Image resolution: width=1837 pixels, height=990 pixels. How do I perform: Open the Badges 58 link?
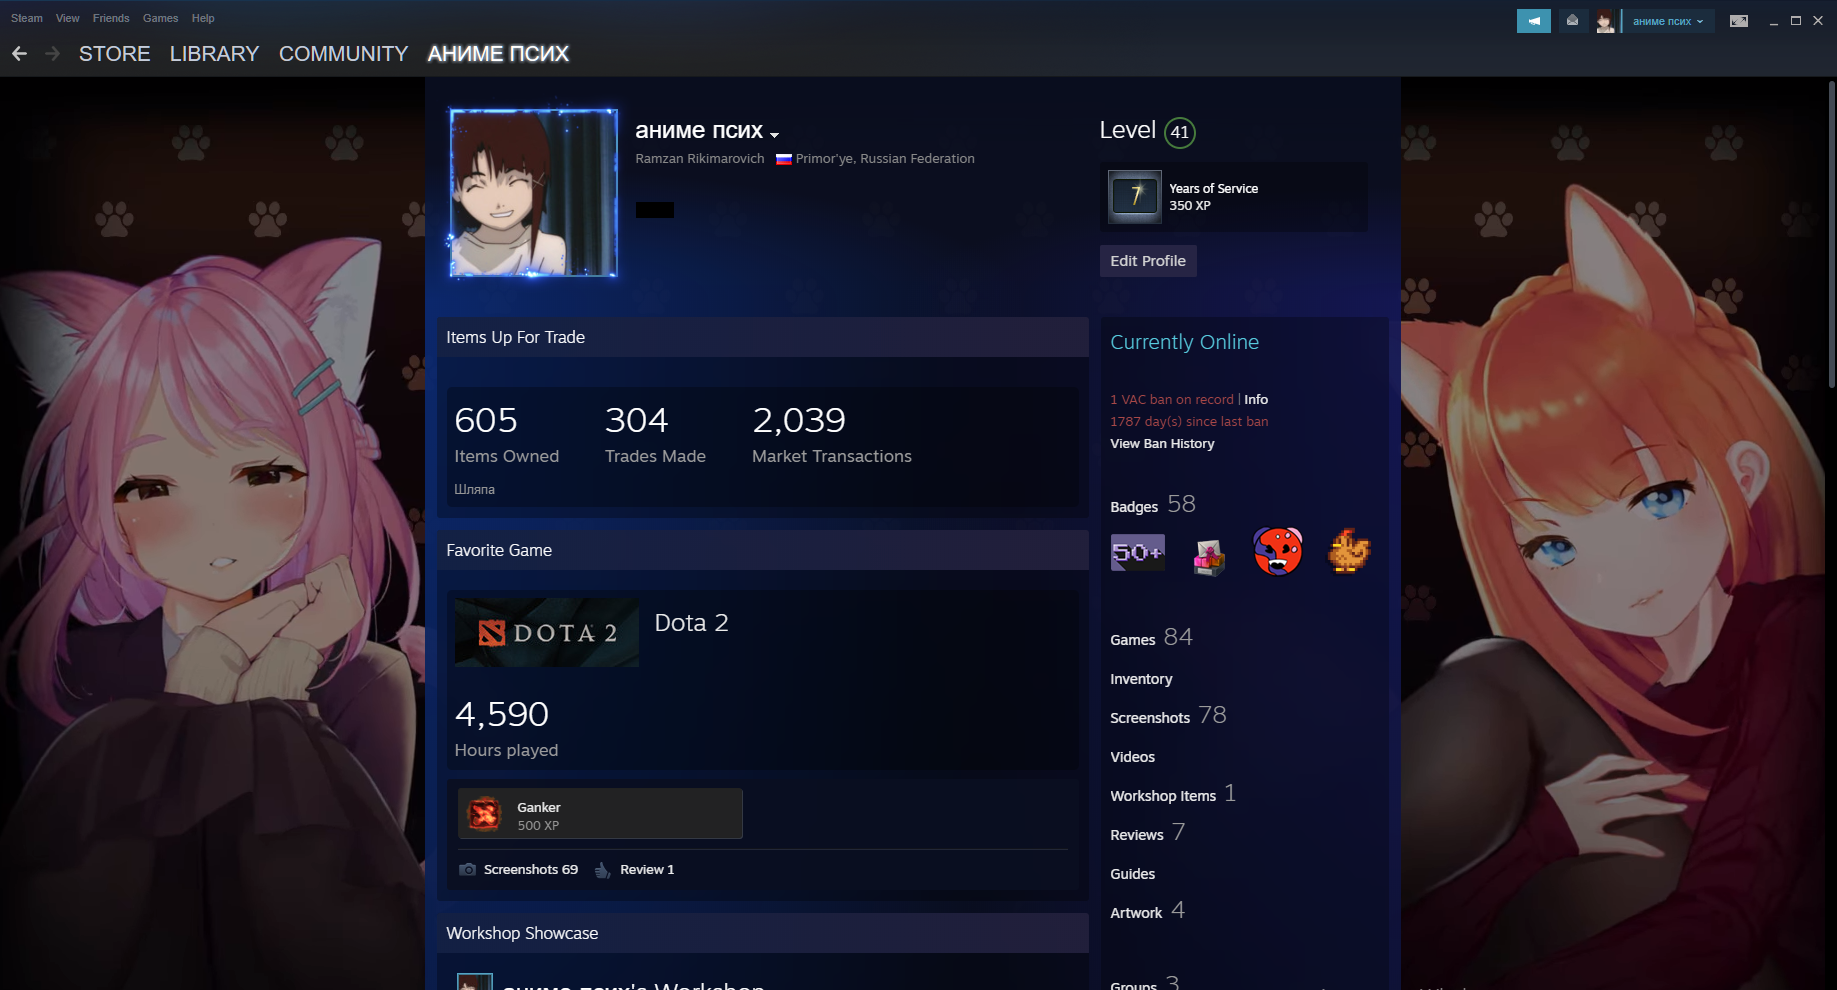[1153, 505]
